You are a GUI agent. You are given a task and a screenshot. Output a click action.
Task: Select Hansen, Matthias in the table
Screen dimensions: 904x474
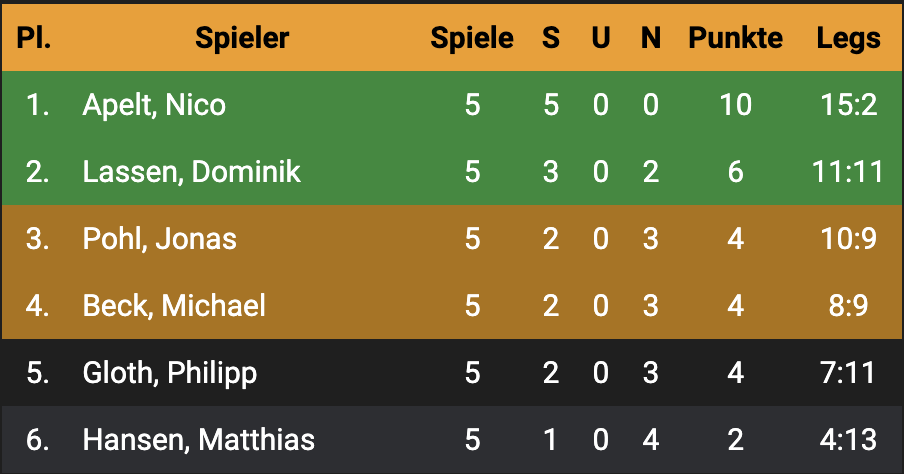coord(198,439)
